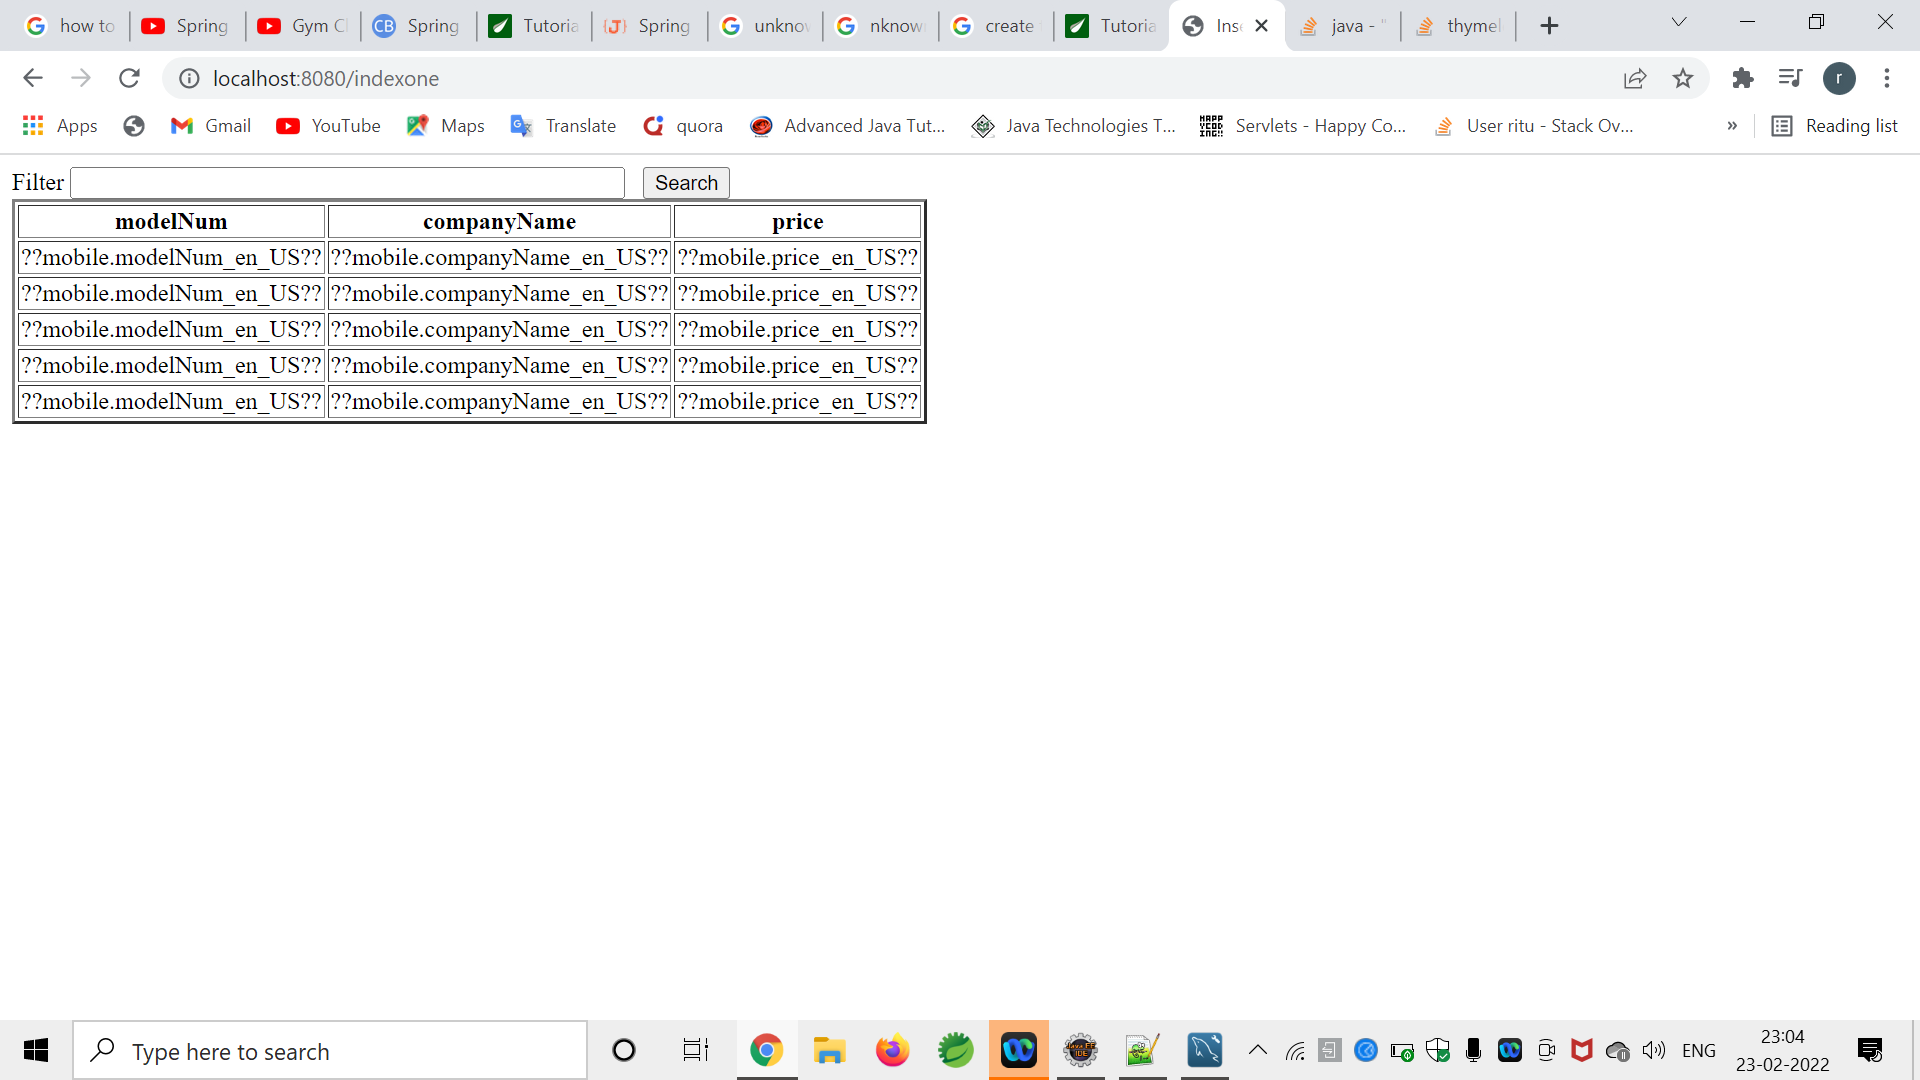This screenshot has height=1080, width=1920.
Task: Expand browser tab overflow dropdown arrow
Action: click(x=1679, y=24)
